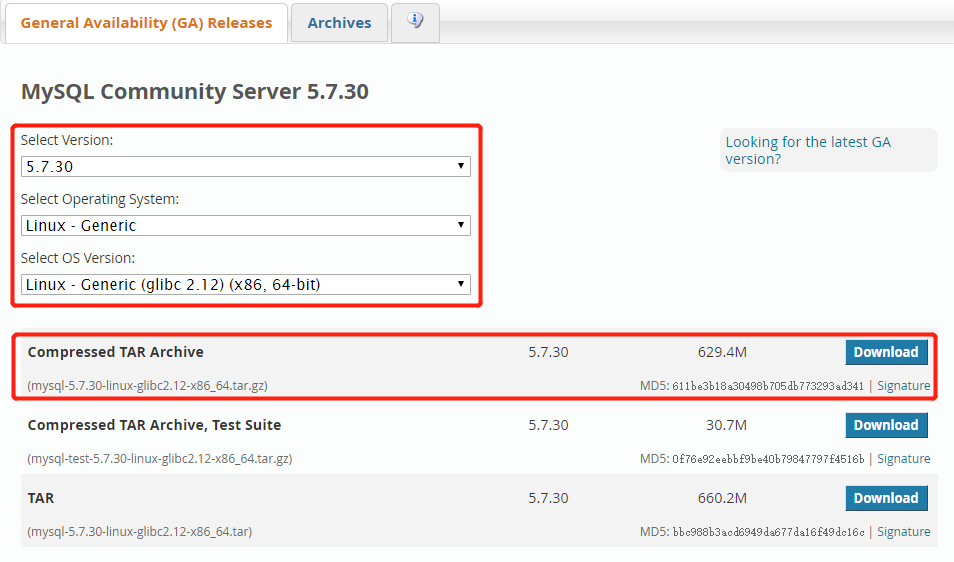The height and width of the screenshot is (562, 954).
Task: Click the 'Select Version:' label
Action: (x=67, y=140)
